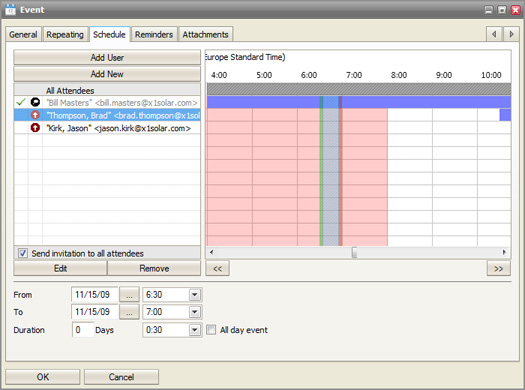Click the right arrow tab scroll icon

pos(511,34)
